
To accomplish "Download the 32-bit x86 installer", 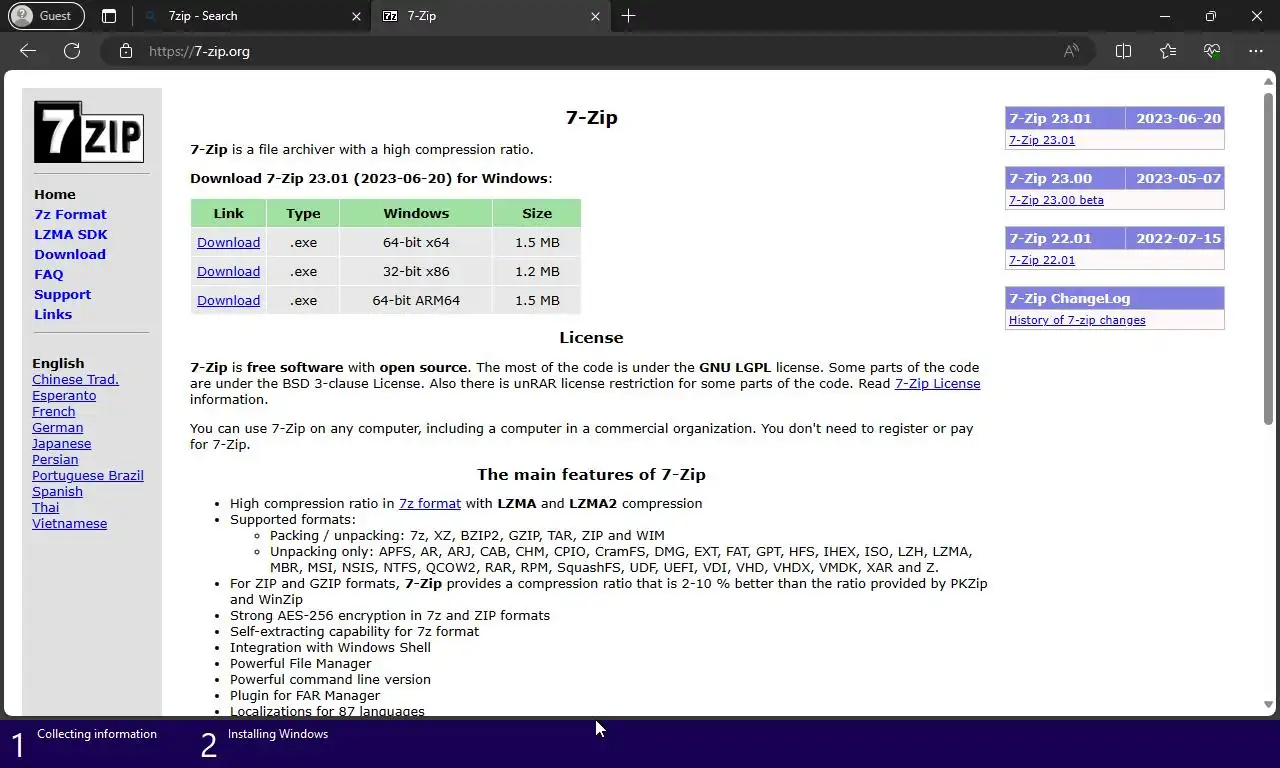I will [x=228, y=272].
